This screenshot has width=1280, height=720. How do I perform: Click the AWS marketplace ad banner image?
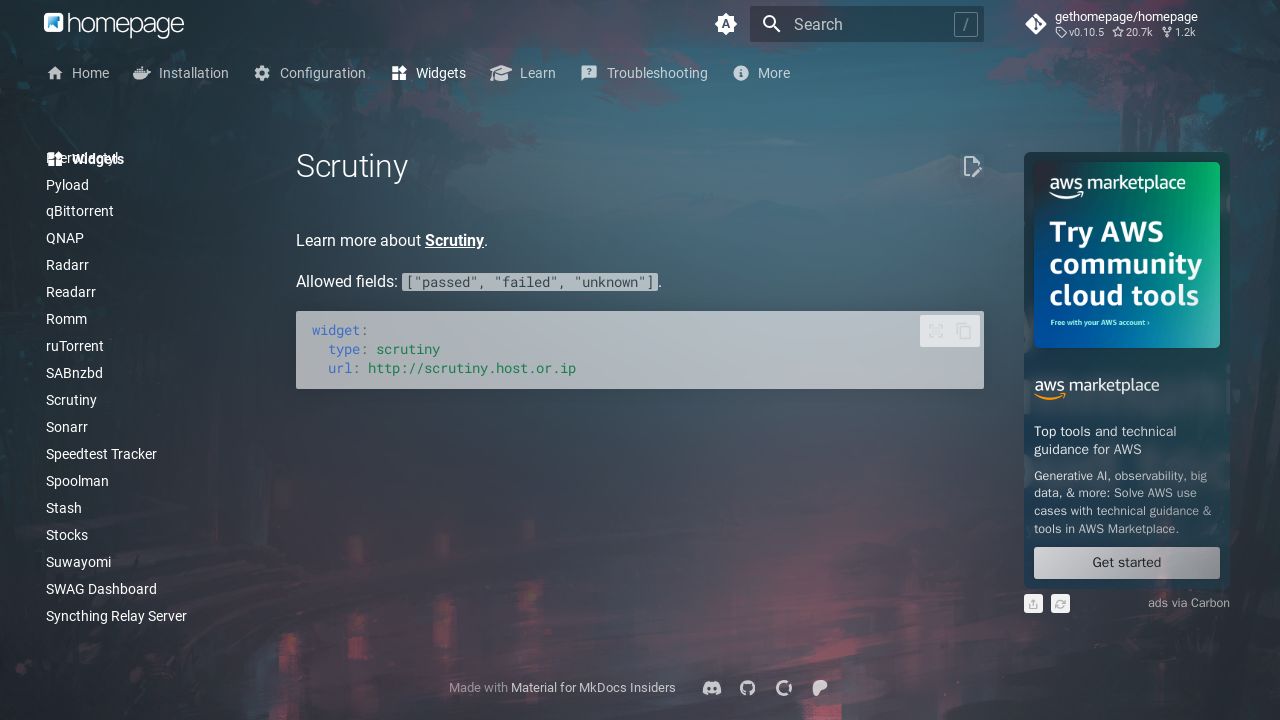click(1126, 255)
